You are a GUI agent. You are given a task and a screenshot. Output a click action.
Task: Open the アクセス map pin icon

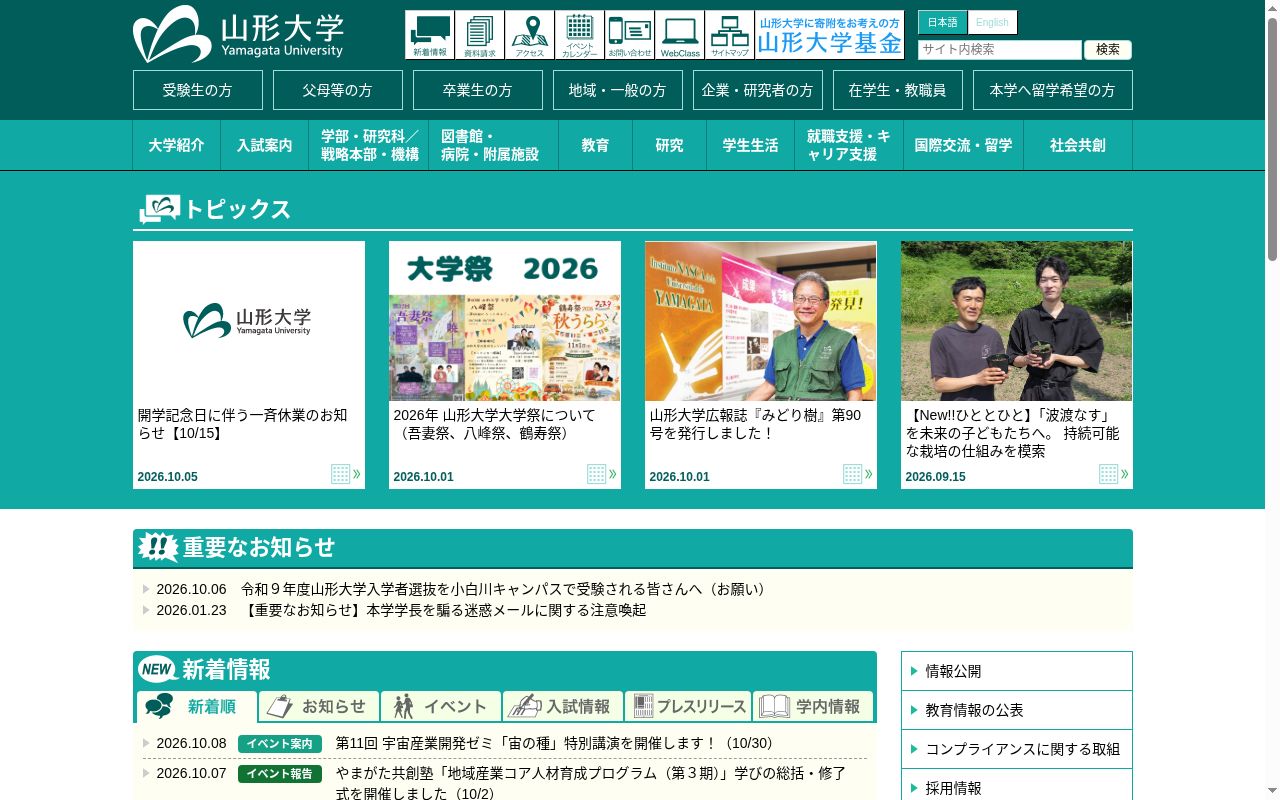[x=530, y=35]
